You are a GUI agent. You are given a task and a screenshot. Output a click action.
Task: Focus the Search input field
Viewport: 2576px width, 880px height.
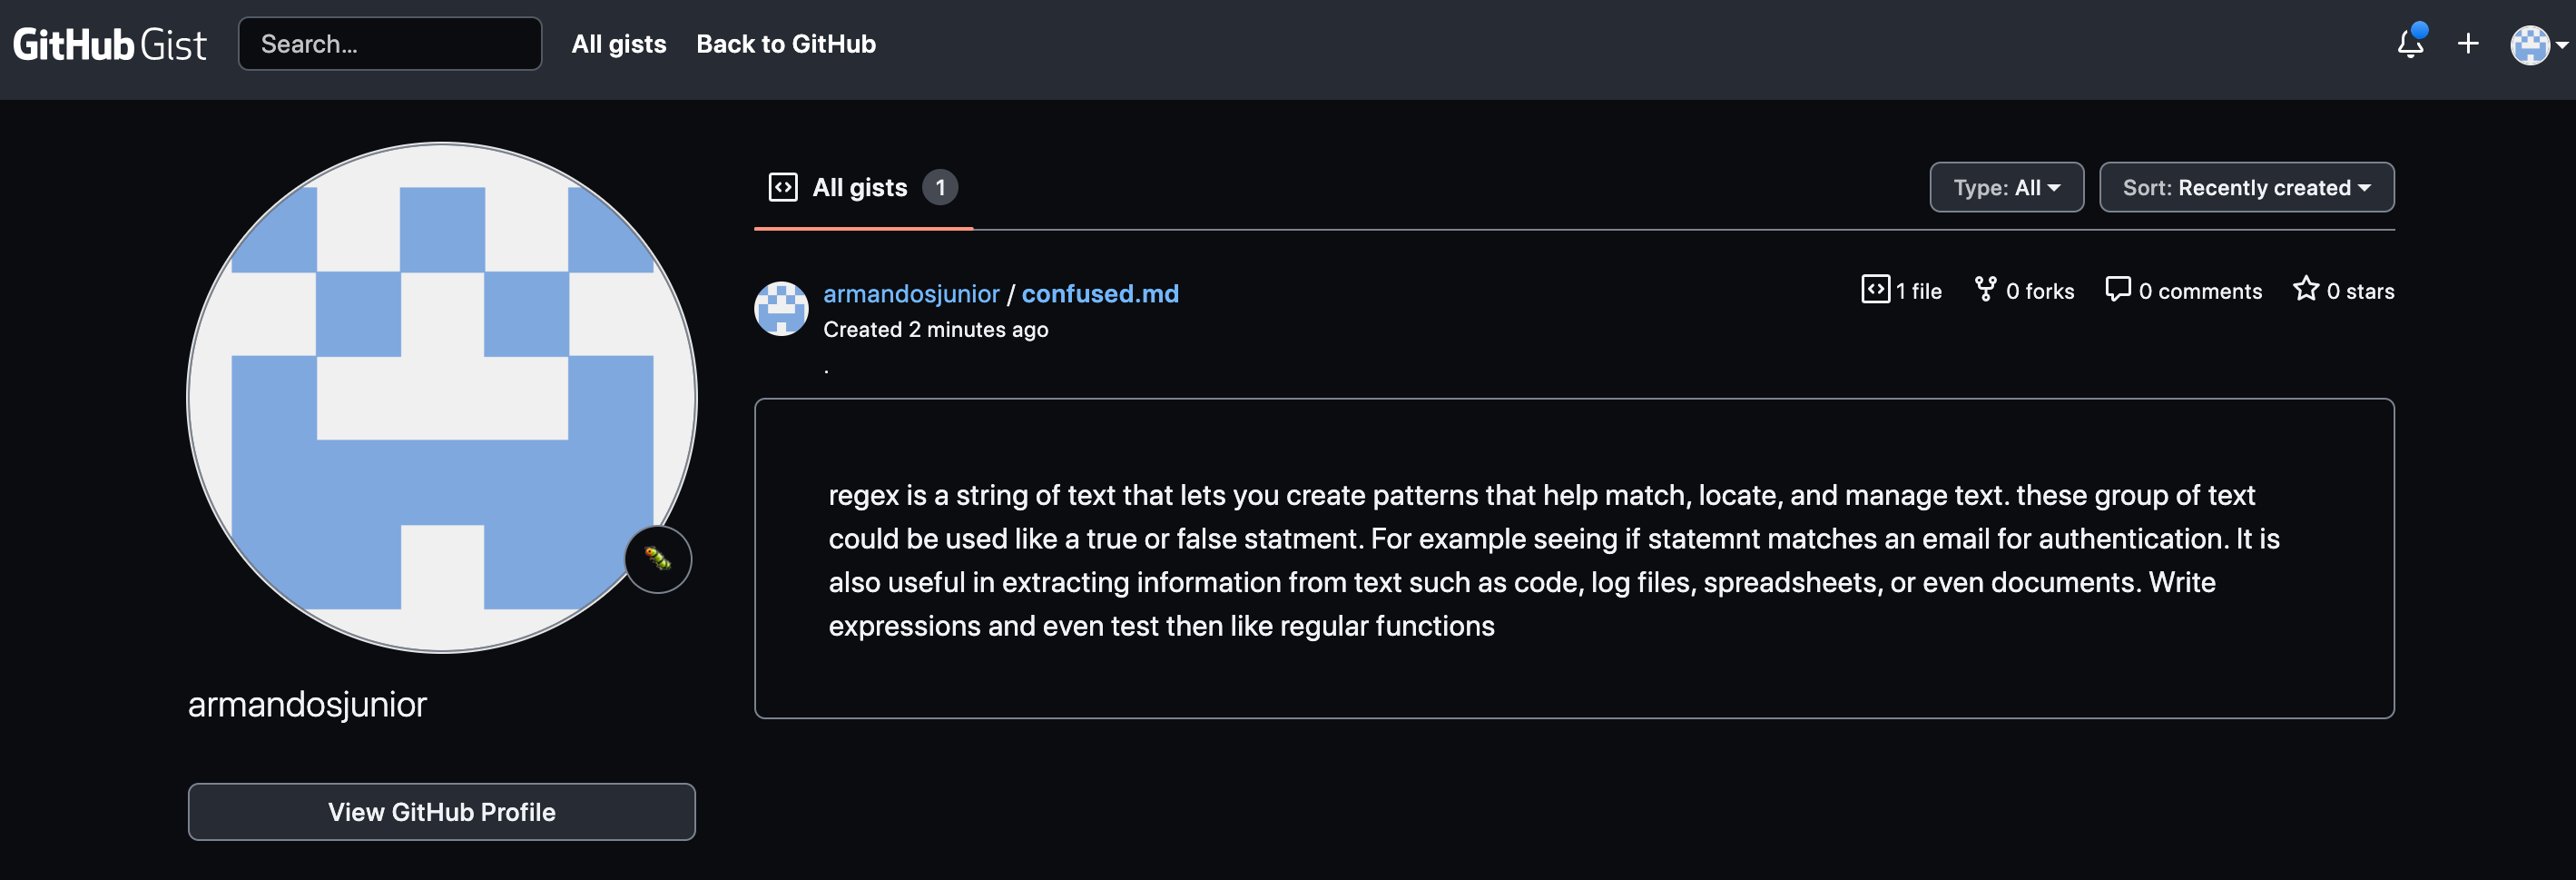pos(390,44)
